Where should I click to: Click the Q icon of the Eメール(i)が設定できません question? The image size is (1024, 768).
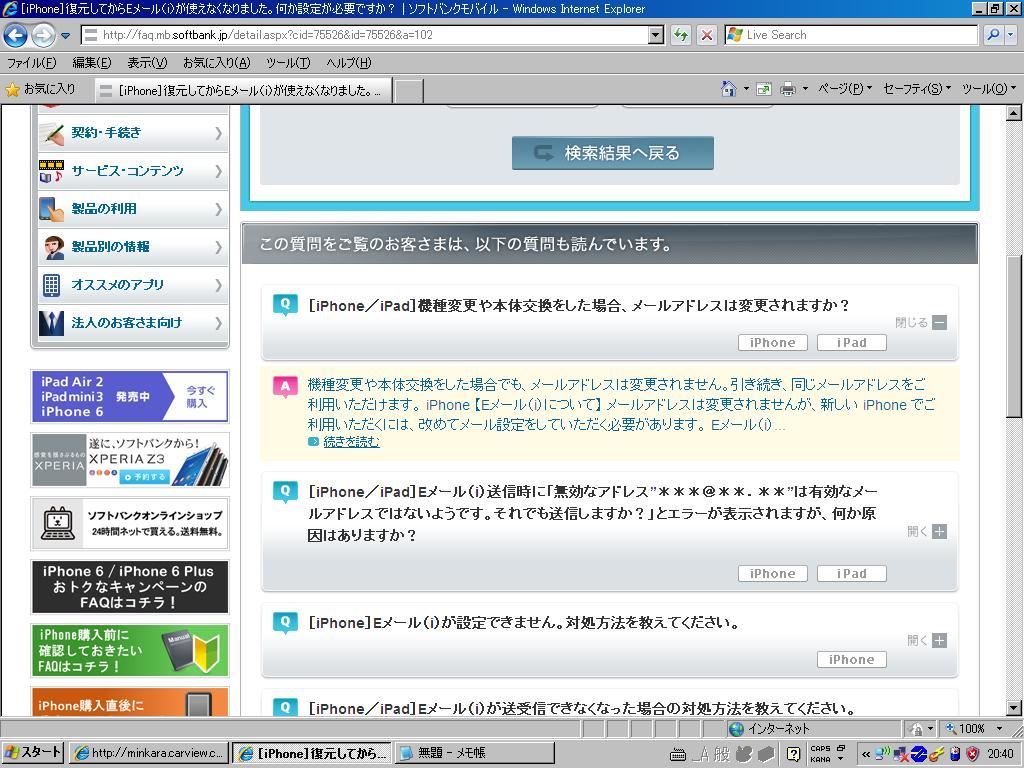(285, 622)
